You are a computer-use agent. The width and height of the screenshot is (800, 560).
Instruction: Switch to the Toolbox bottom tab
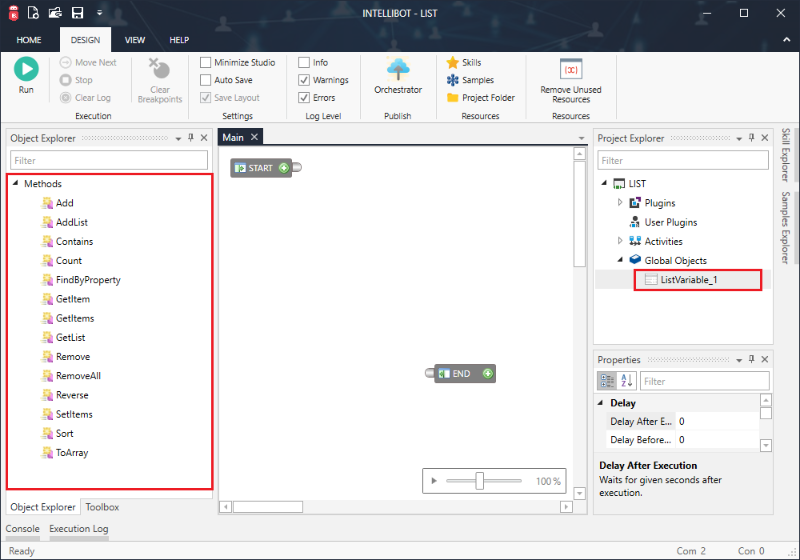[x=102, y=507]
